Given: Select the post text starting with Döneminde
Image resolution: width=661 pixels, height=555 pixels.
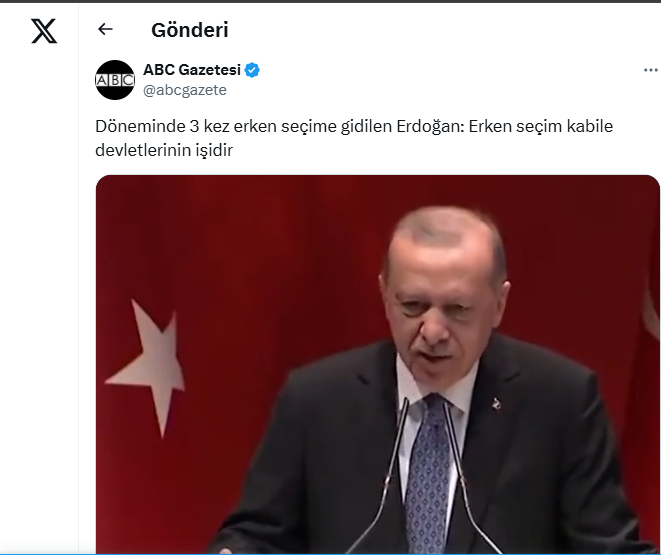Looking at the screenshot, I should tap(354, 138).
